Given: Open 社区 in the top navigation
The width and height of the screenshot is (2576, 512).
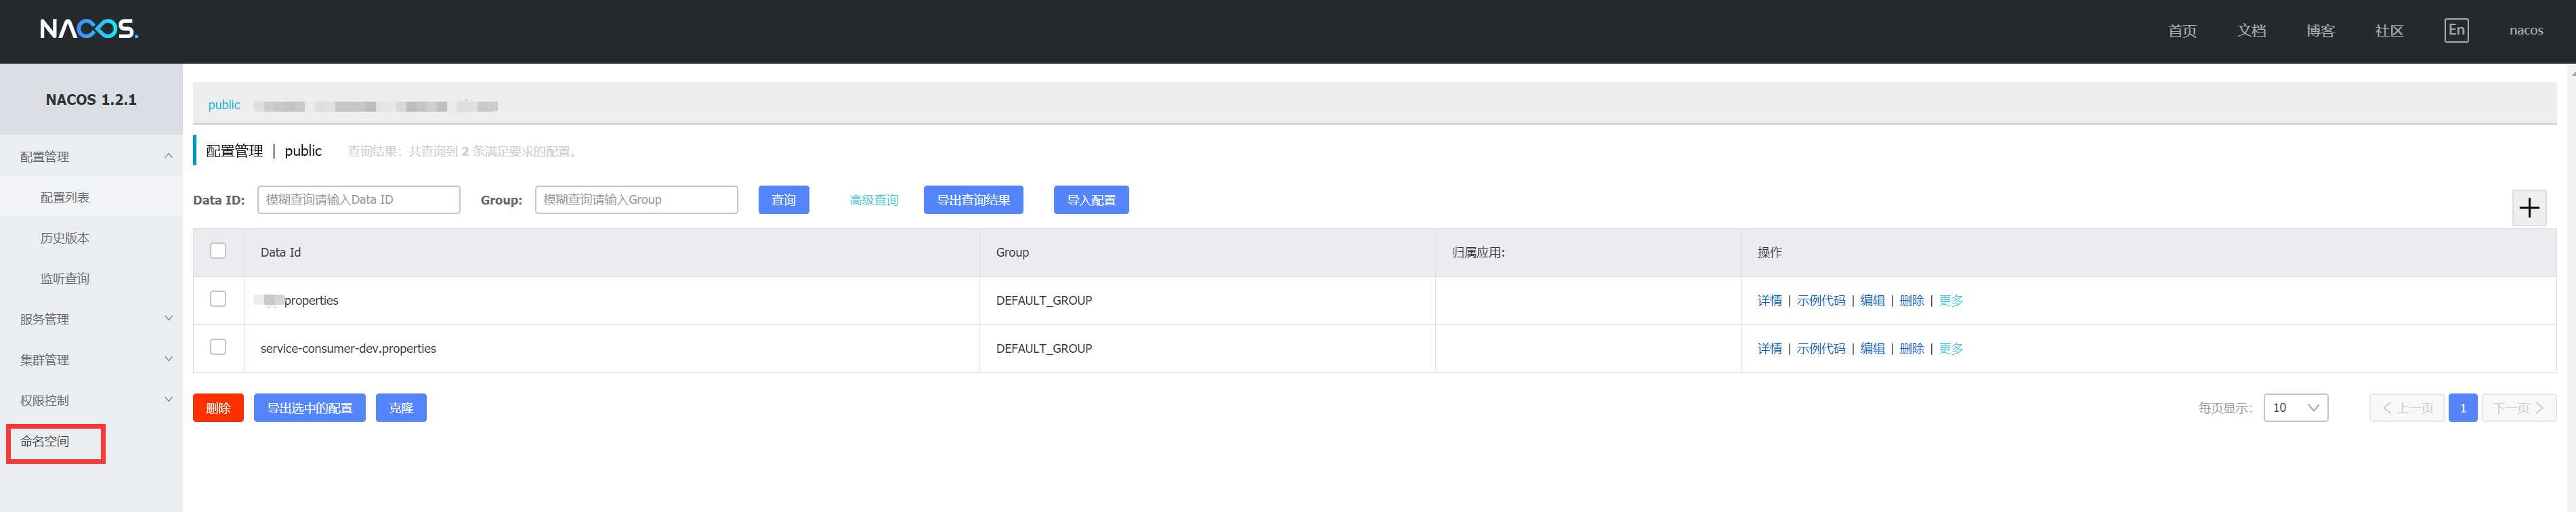Looking at the screenshot, I should pyautogui.click(x=2389, y=31).
